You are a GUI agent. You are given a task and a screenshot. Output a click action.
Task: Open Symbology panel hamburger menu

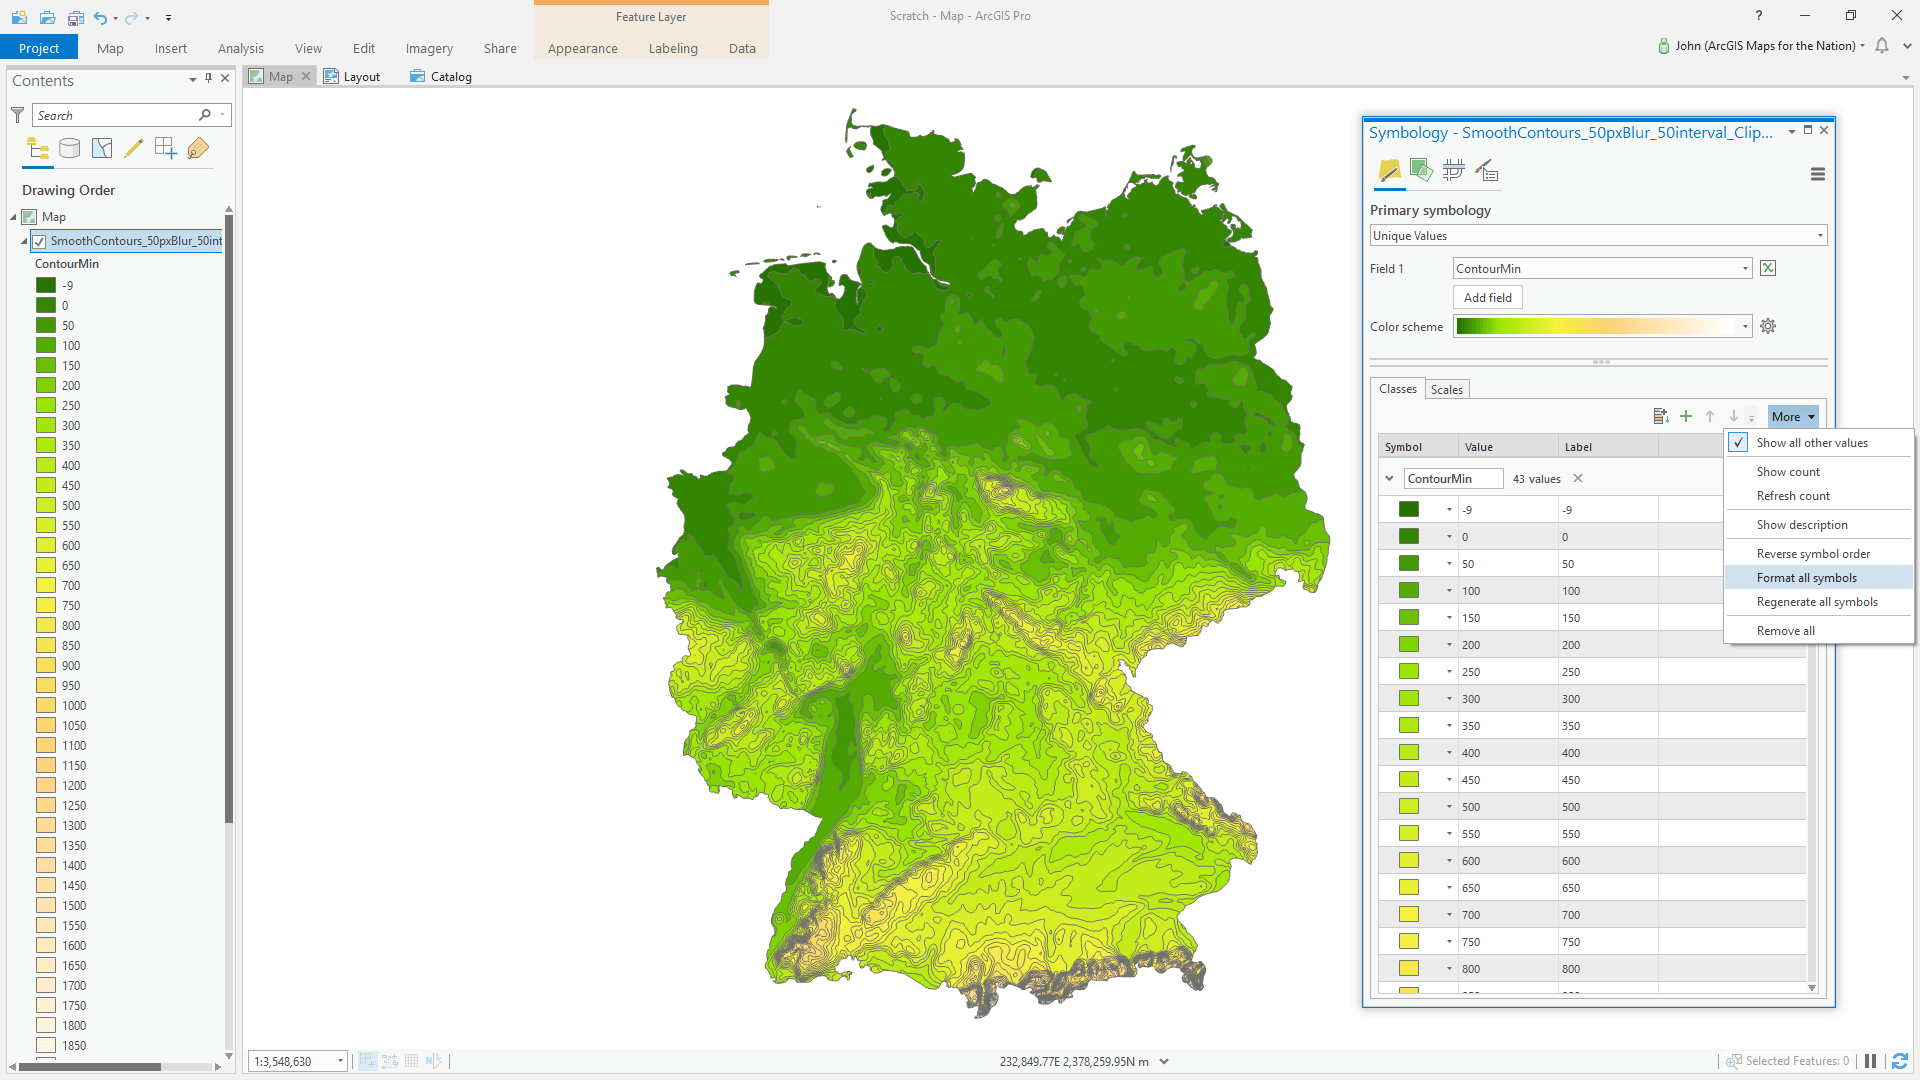click(1817, 174)
